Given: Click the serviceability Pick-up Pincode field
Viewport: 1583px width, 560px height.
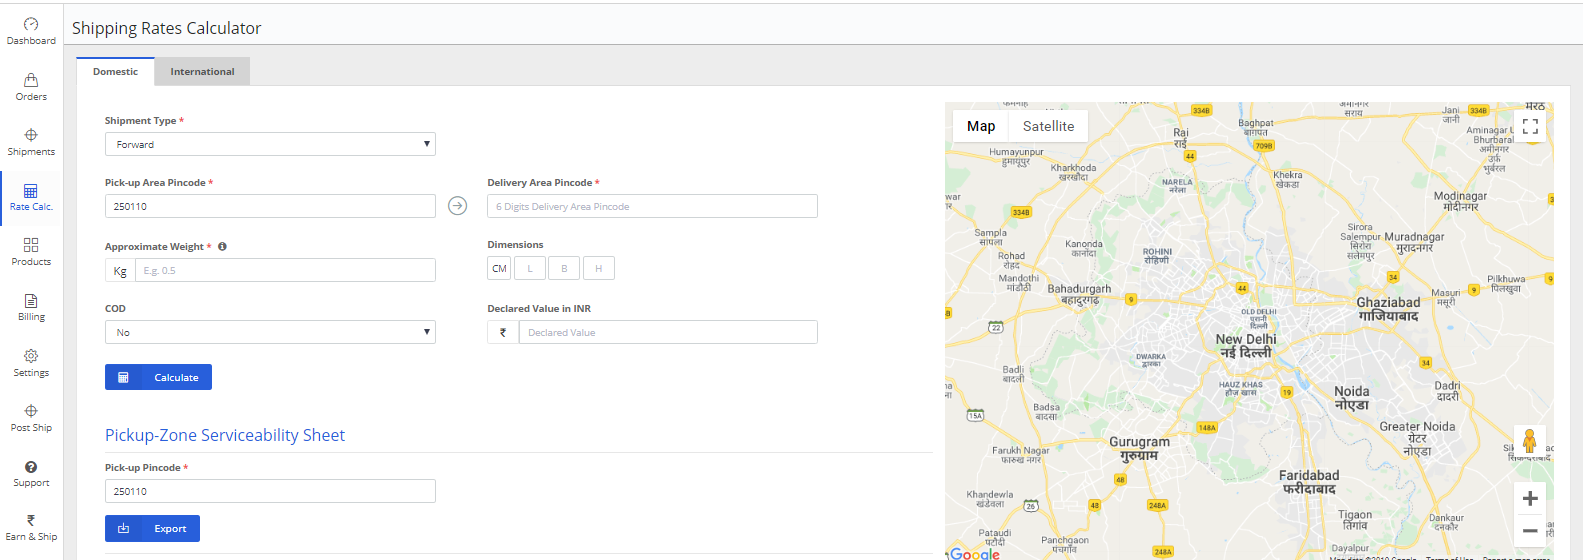Looking at the screenshot, I should click(x=270, y=491).
